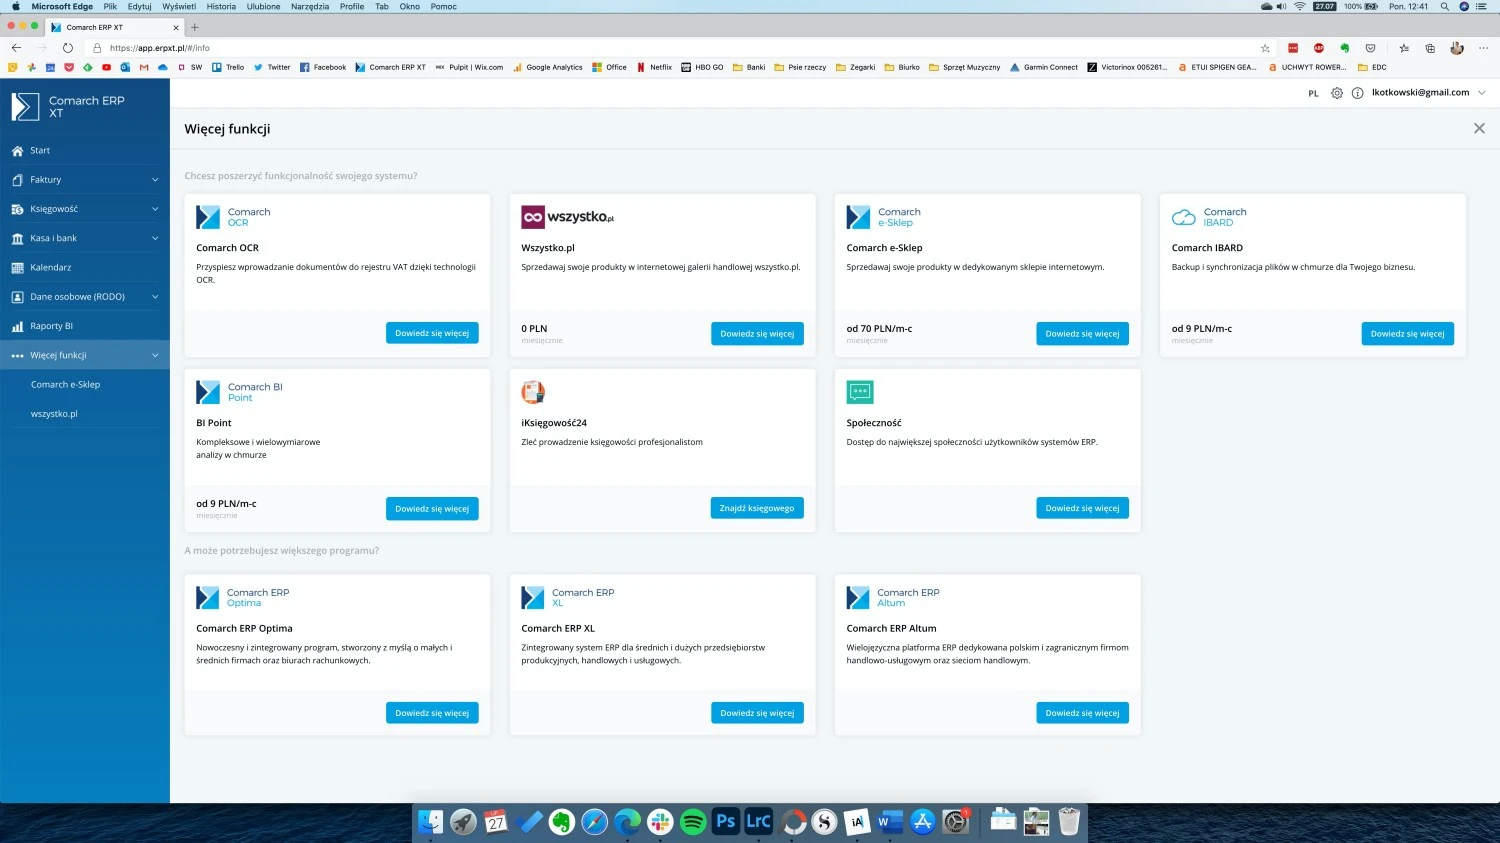Viewport: 1500px width, 843px height.
Task: Open the Ulubione menu in menu bar
Action: coord(264,6)
